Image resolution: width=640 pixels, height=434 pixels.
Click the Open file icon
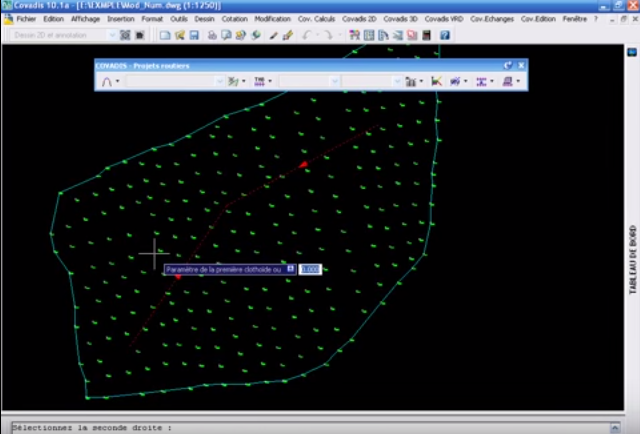(x=180, y=35)
